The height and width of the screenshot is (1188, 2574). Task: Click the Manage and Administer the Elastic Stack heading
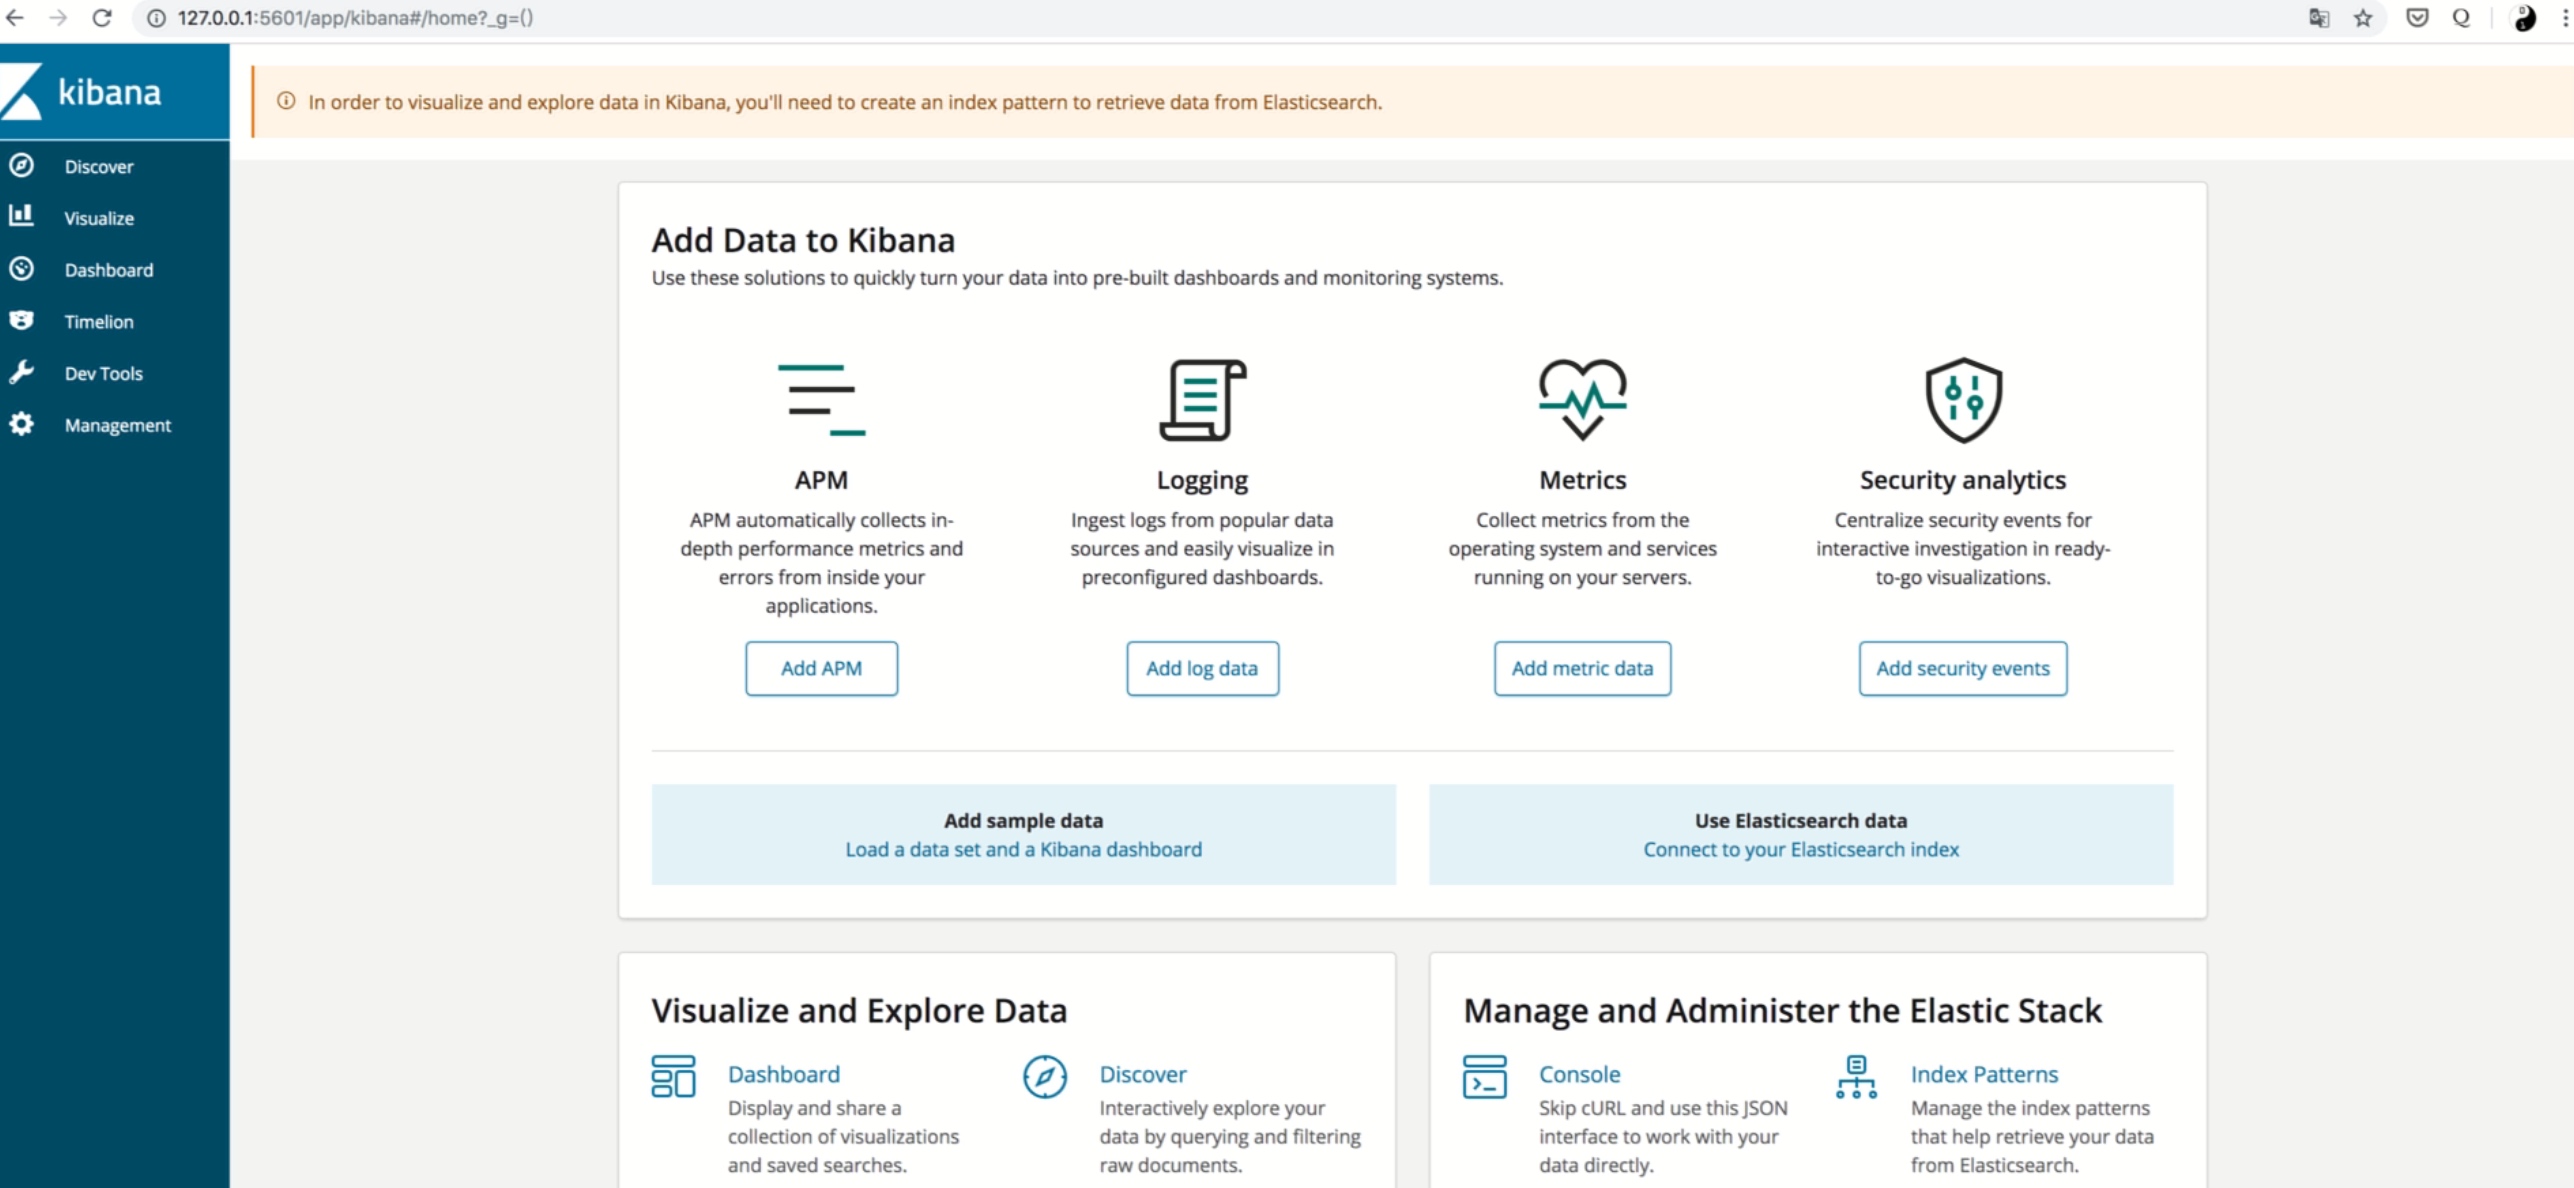1782,1010
